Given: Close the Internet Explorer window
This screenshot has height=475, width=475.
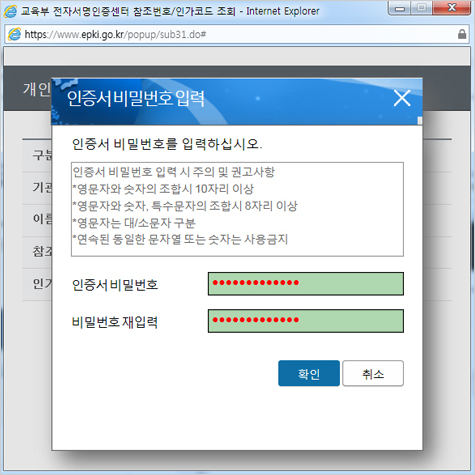Looking at the screenshot, I should (x=452, y=8).
